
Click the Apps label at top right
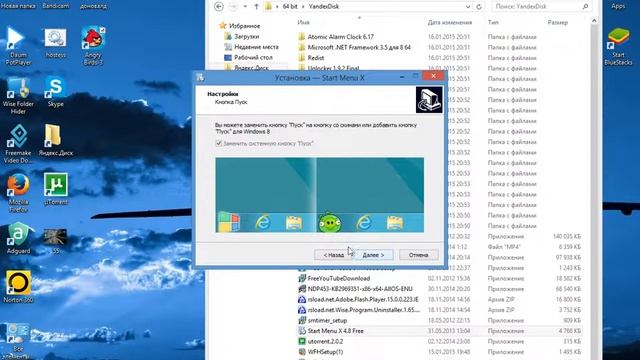(618, 6)
